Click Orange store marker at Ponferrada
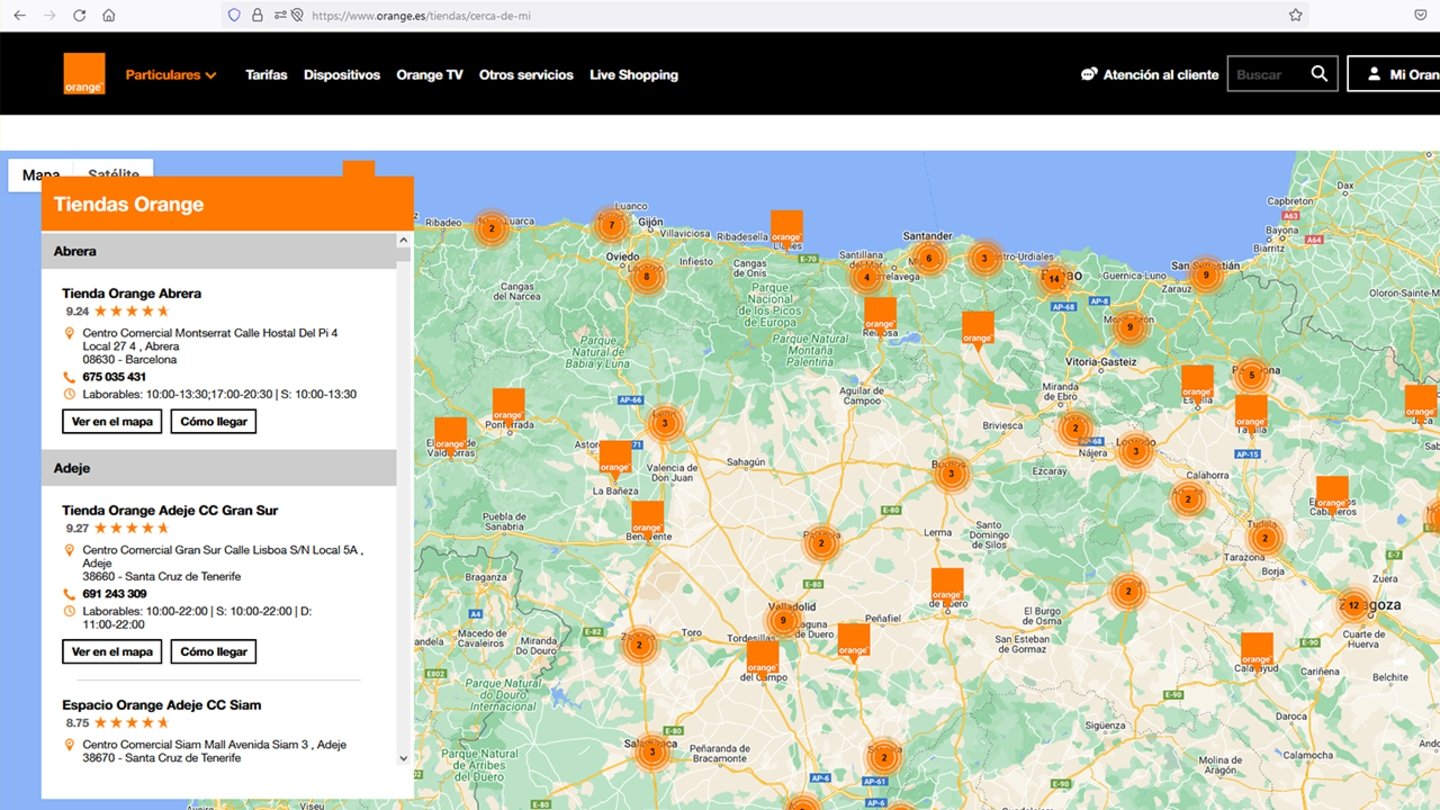 point(508,406)
